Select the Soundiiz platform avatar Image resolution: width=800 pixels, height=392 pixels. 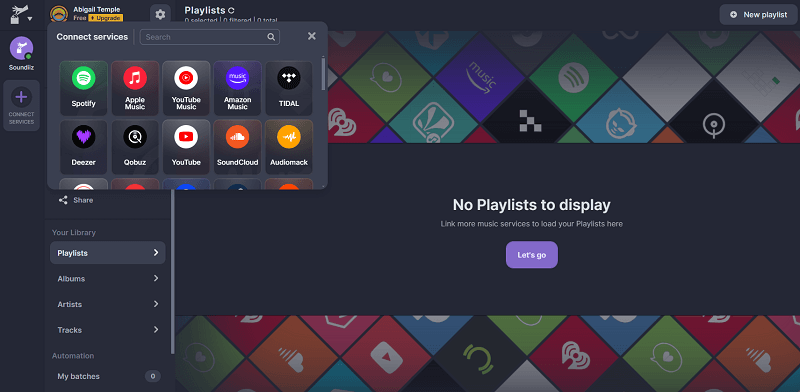(21, 48)
